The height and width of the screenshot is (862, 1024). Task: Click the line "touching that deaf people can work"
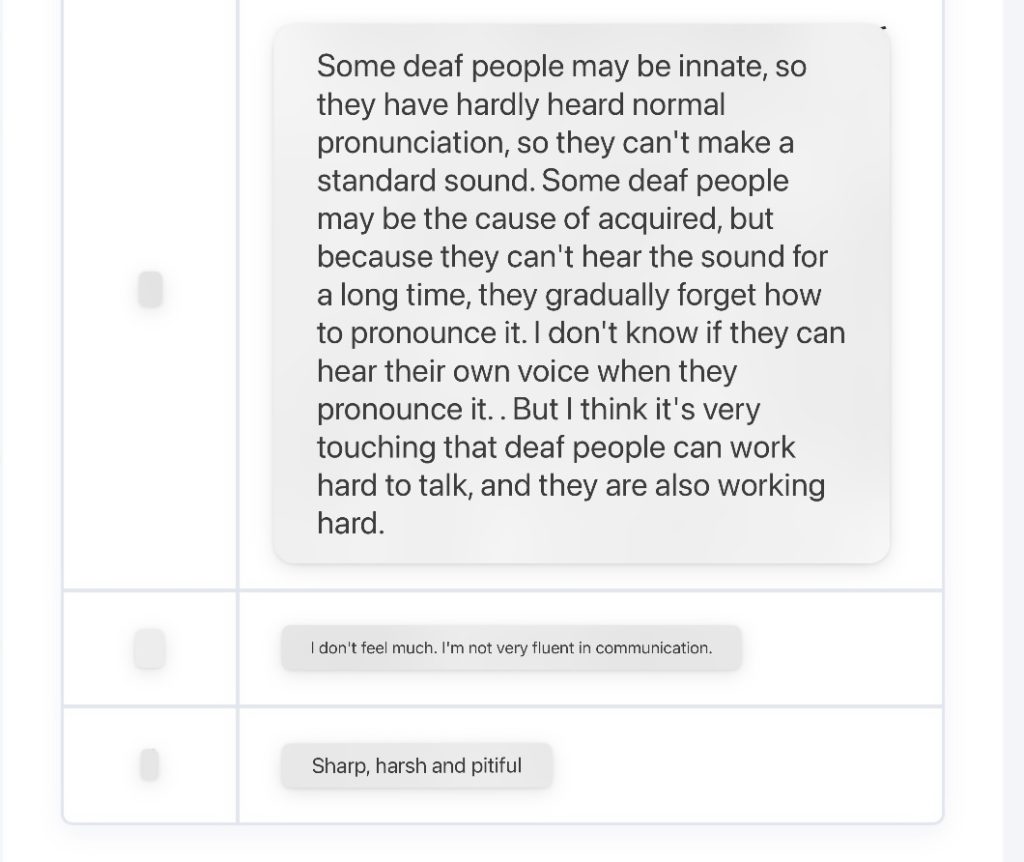(x=556, y=447)
